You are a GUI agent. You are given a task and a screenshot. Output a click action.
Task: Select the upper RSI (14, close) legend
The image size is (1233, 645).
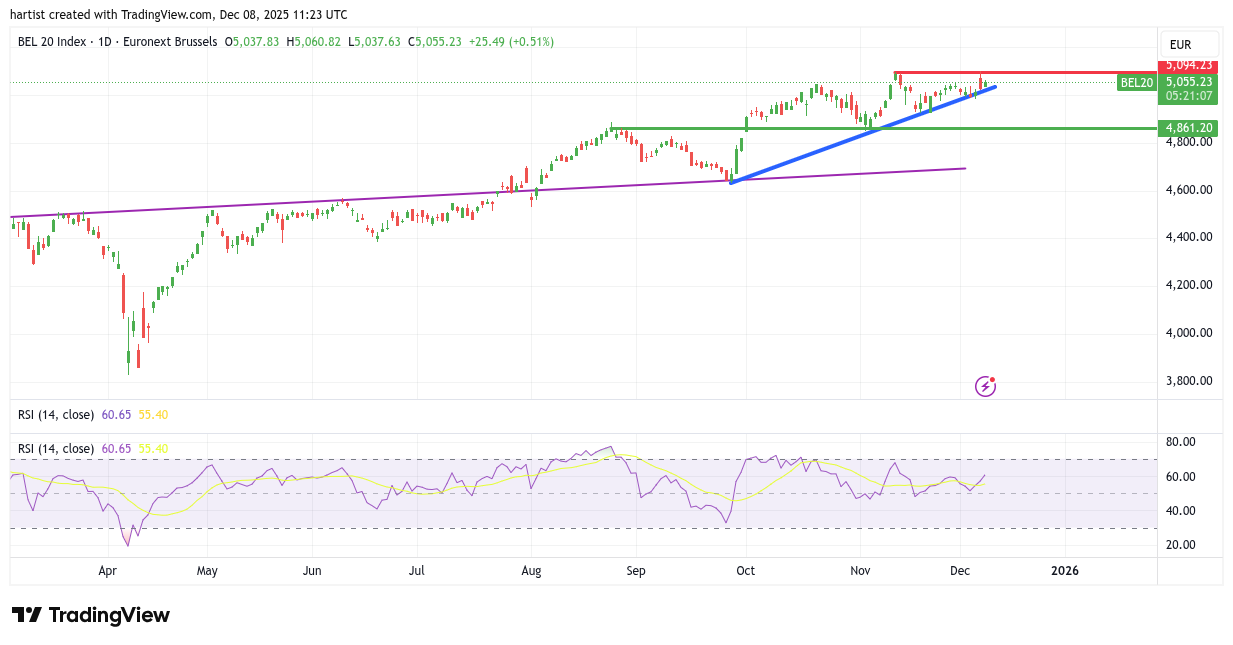point(56,414)
